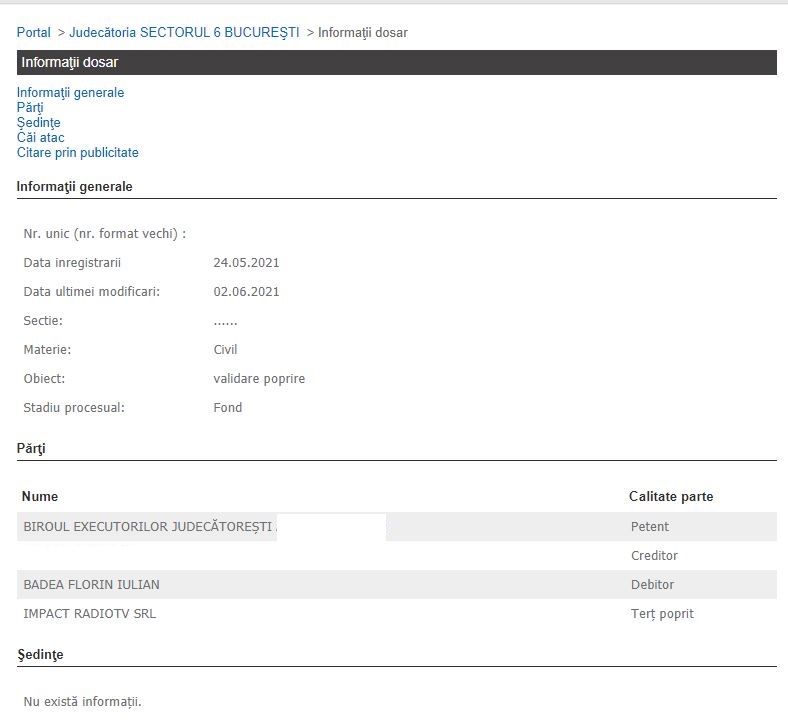Click the Stadiu procesual value Fond

coord(228,408)
